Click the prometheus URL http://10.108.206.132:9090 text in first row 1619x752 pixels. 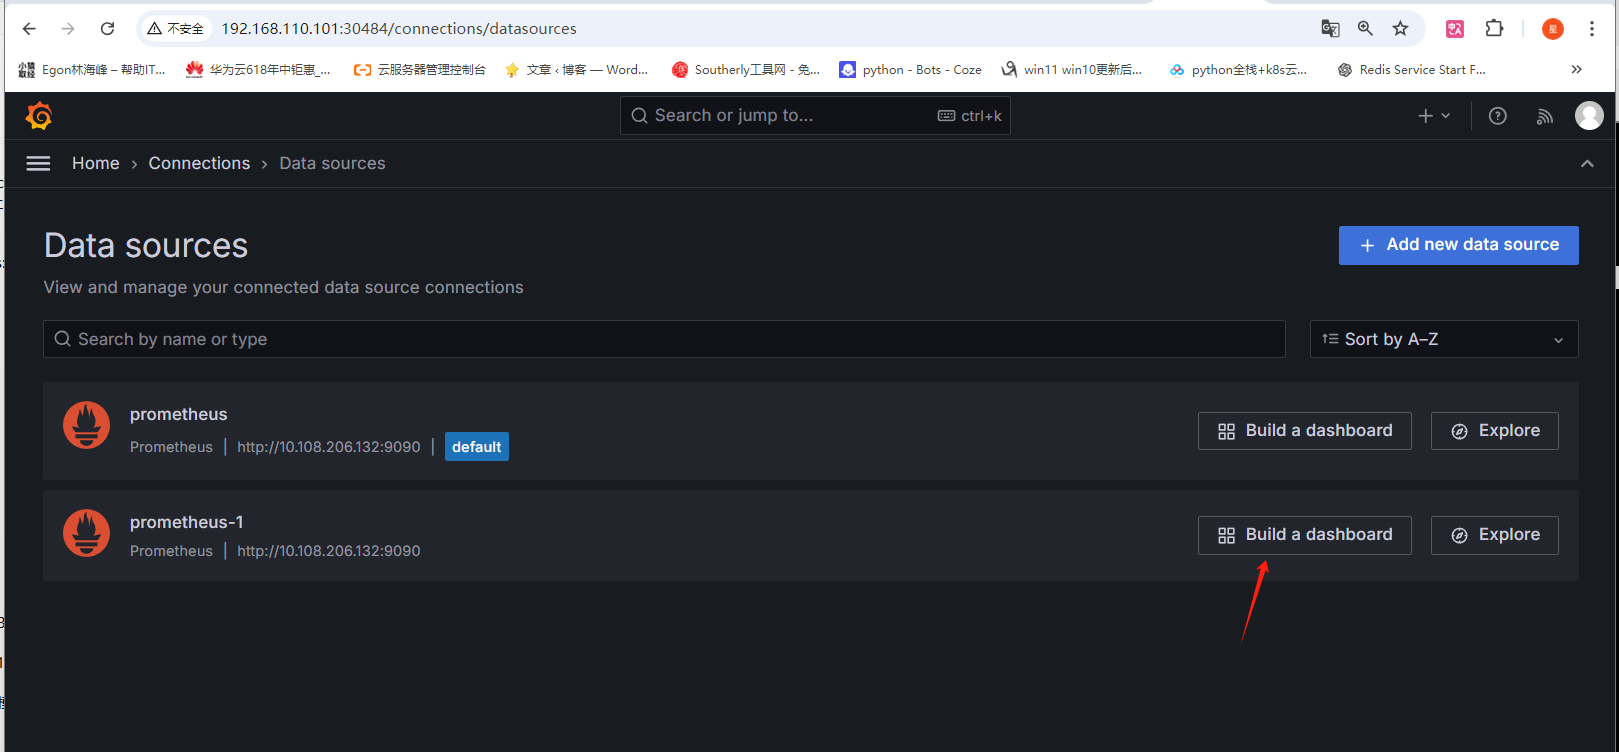pos(329,447)
